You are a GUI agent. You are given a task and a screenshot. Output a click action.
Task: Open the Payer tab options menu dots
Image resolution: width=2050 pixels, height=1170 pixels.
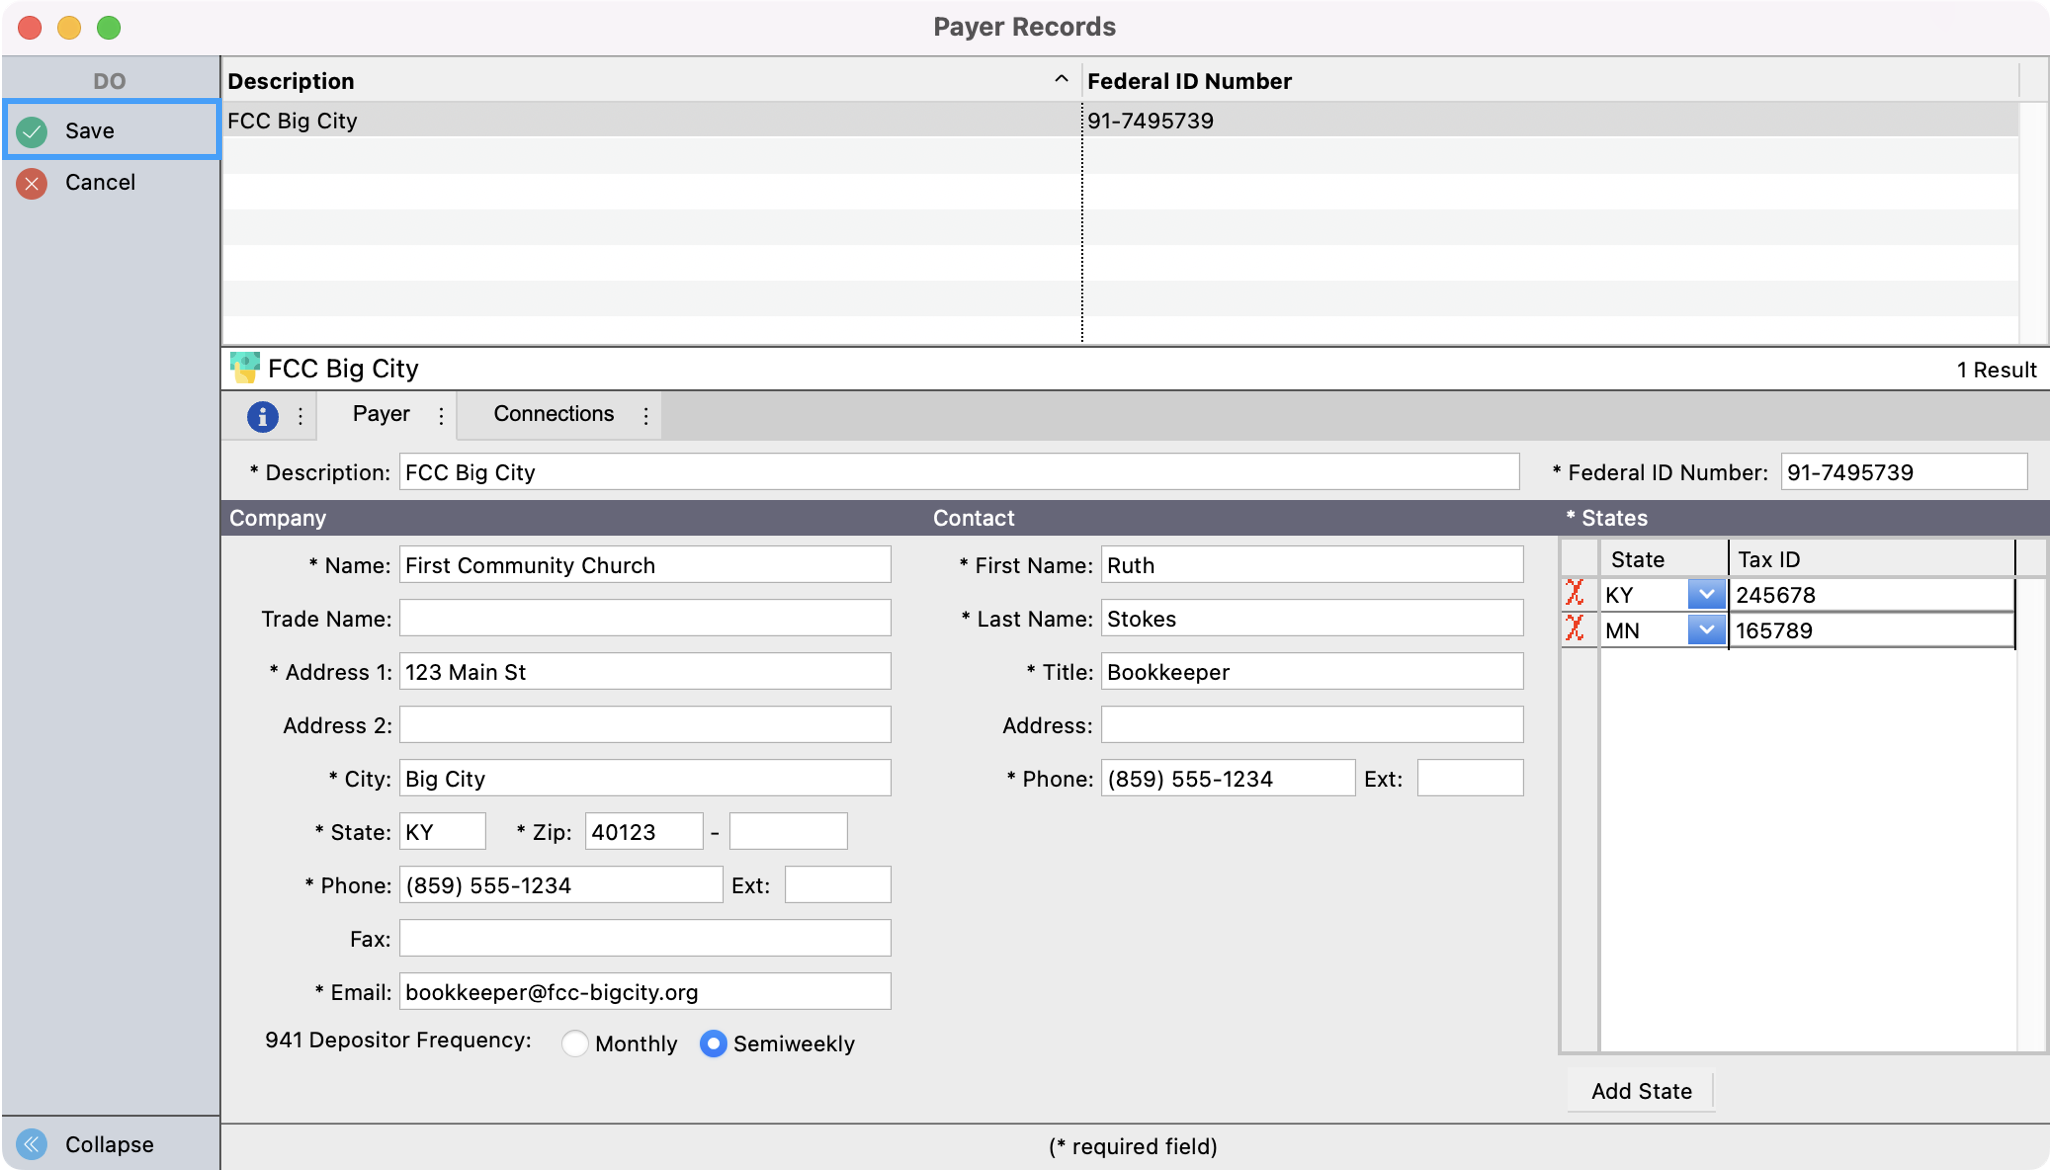click(x=441, y=416)
